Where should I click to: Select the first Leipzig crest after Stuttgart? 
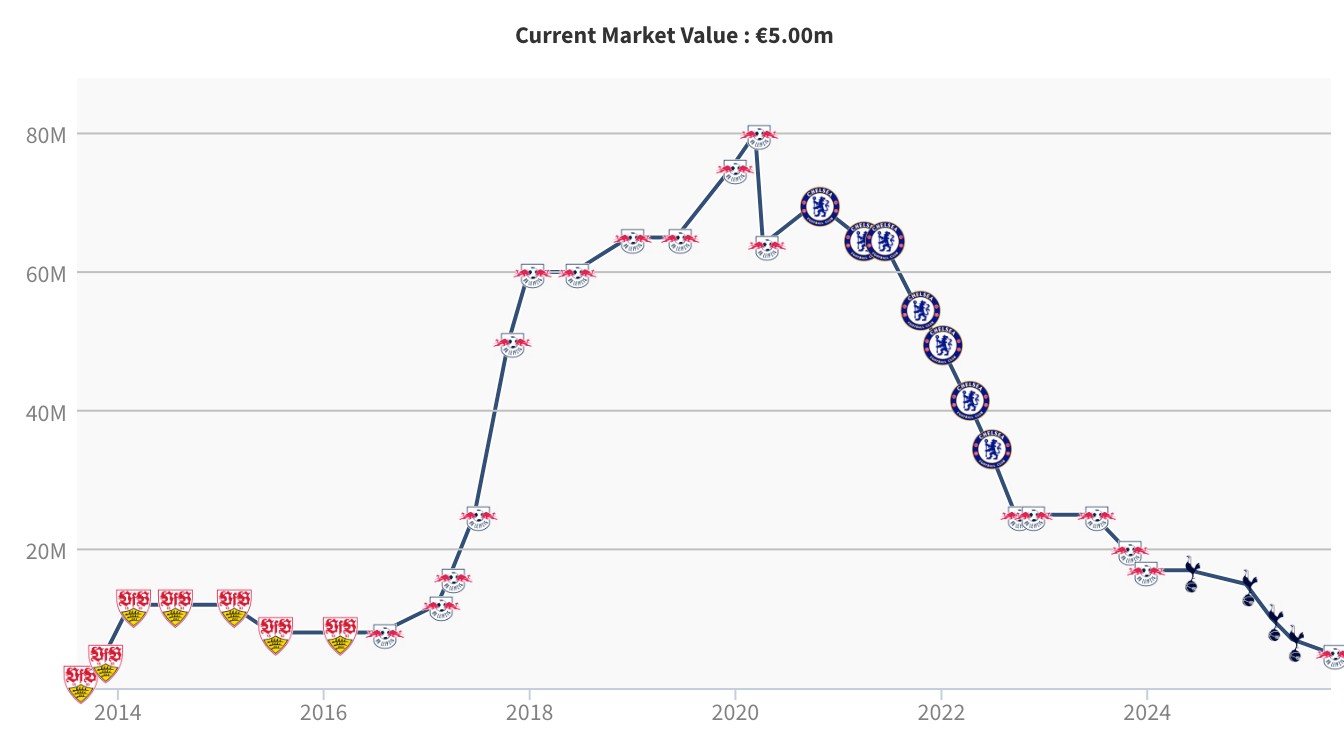tap(385, 635)
